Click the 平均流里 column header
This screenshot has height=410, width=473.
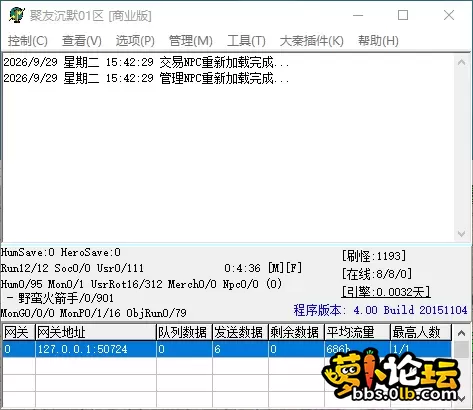(x=357, y=332)
